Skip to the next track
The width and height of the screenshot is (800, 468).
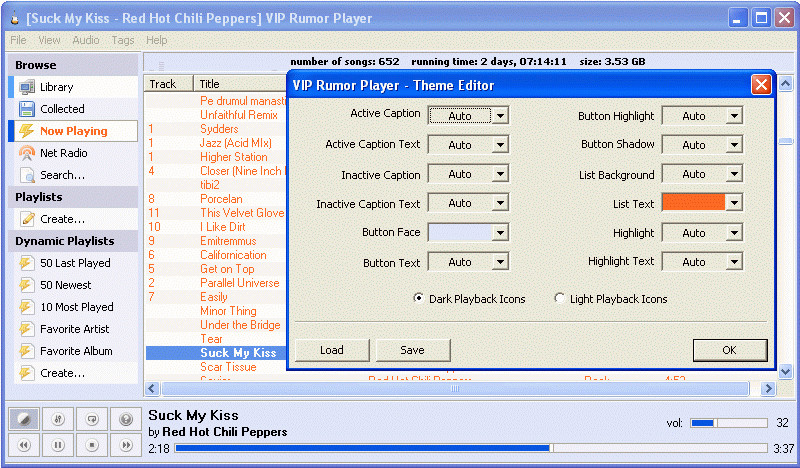click(x=126, y=445)
